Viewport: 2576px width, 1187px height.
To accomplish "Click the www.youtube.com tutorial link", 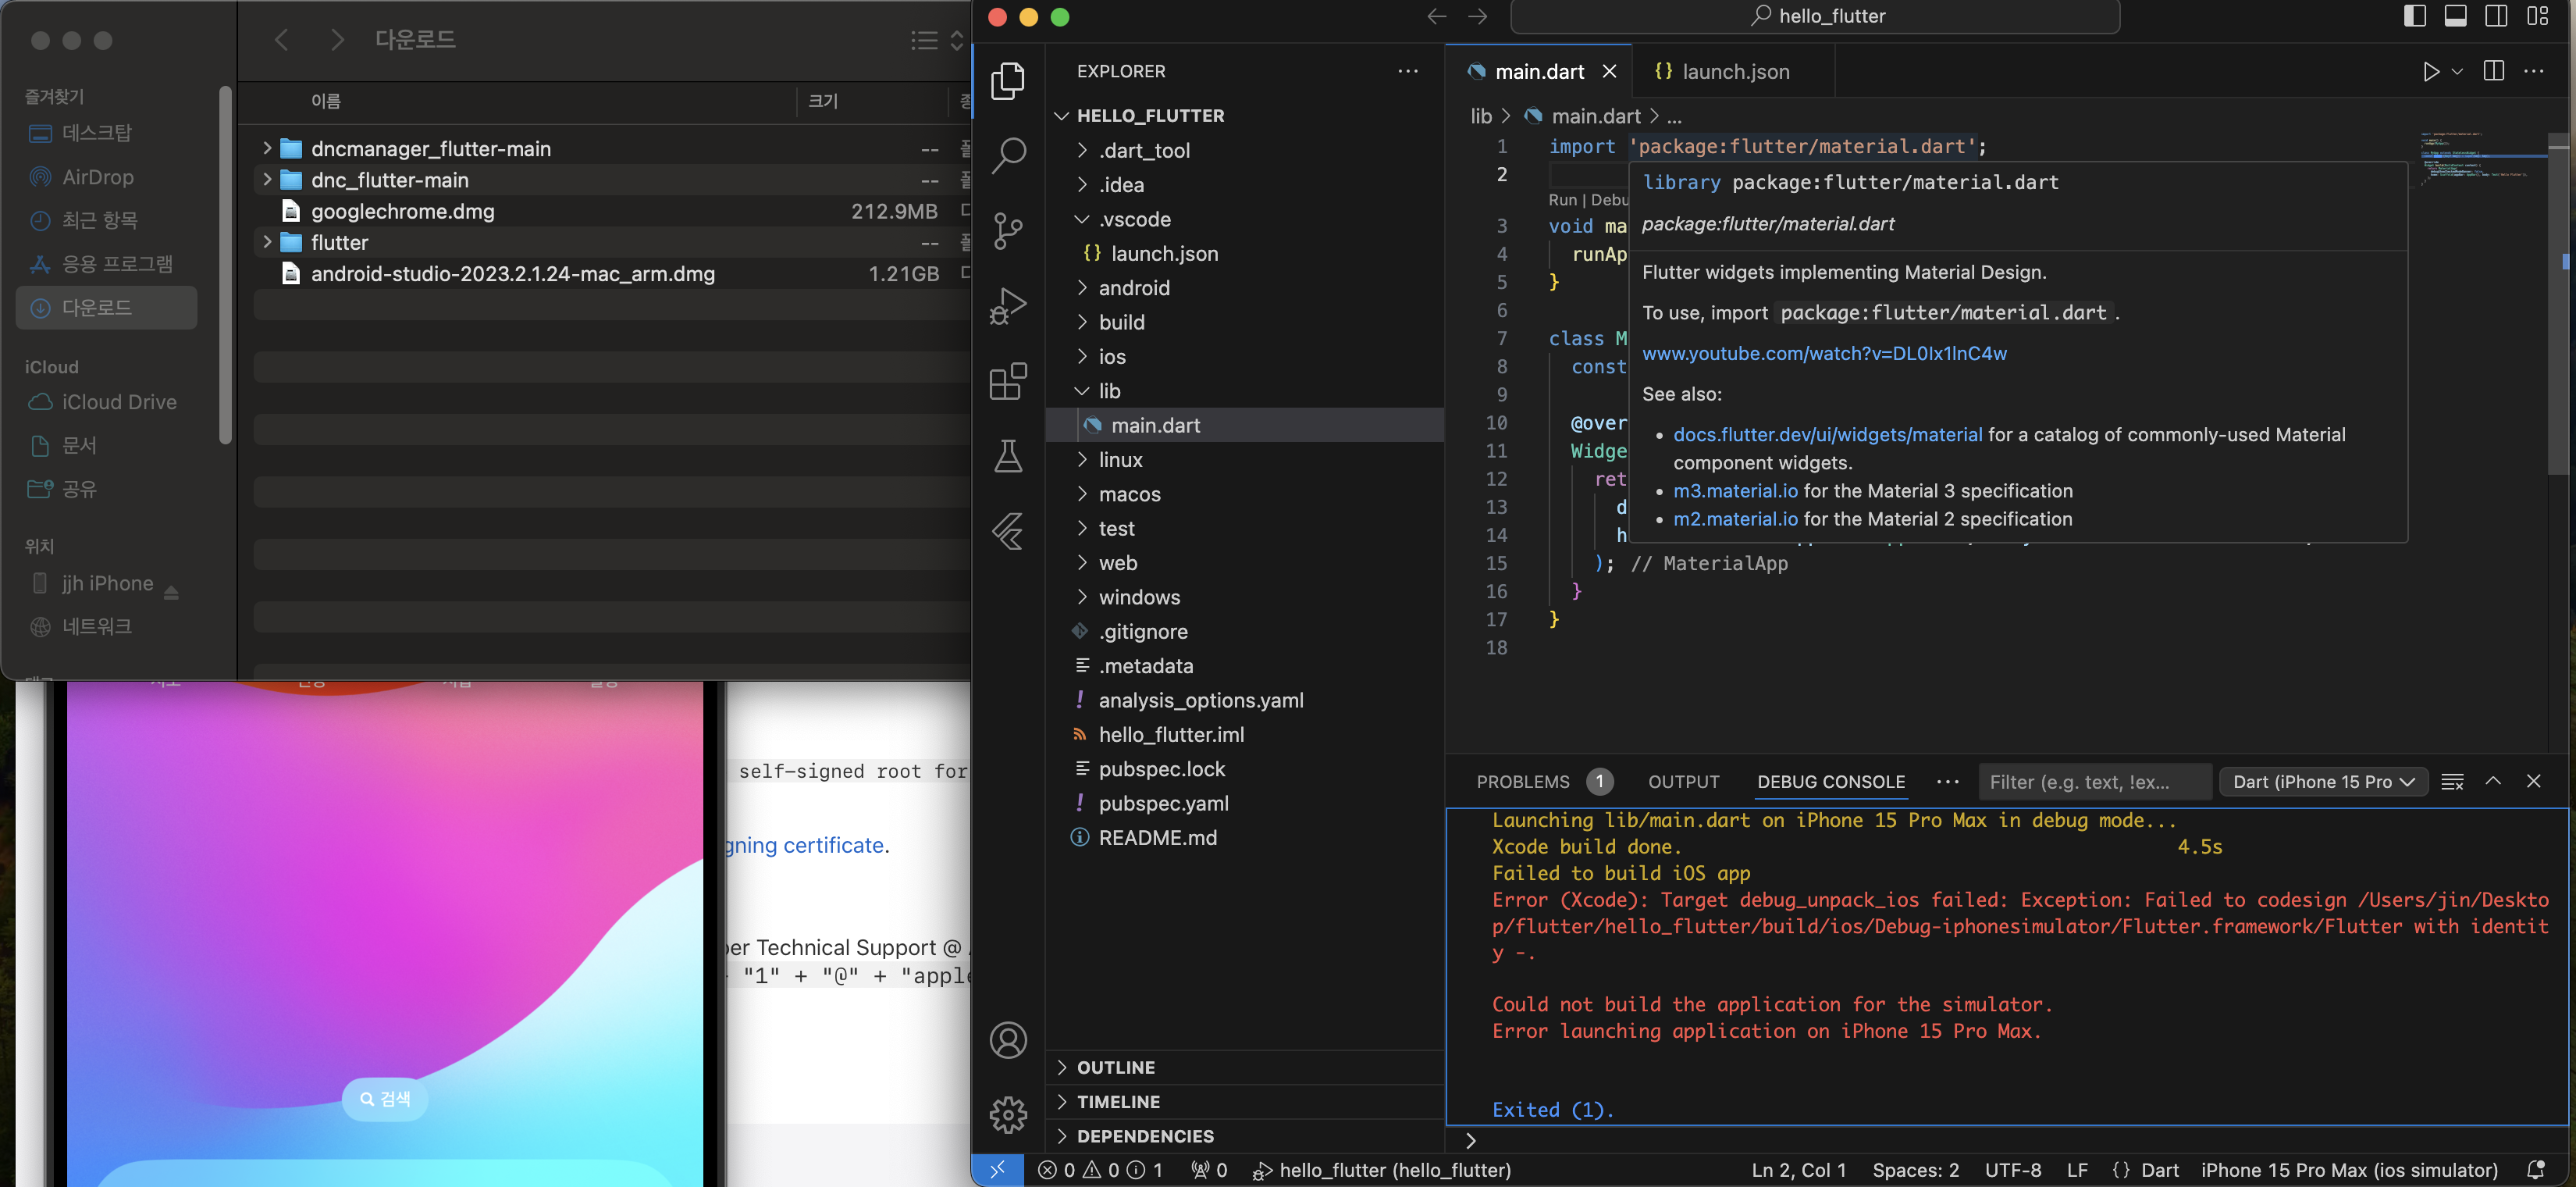I will click(x=1827, y=354).
